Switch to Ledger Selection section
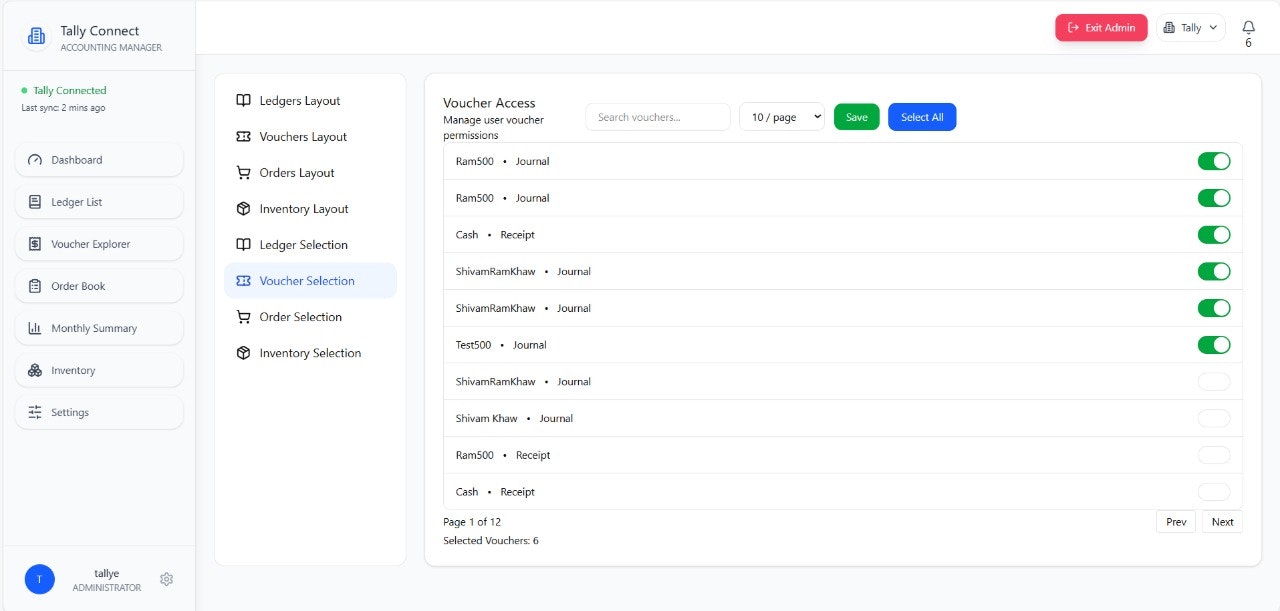 tap(310, 245)
